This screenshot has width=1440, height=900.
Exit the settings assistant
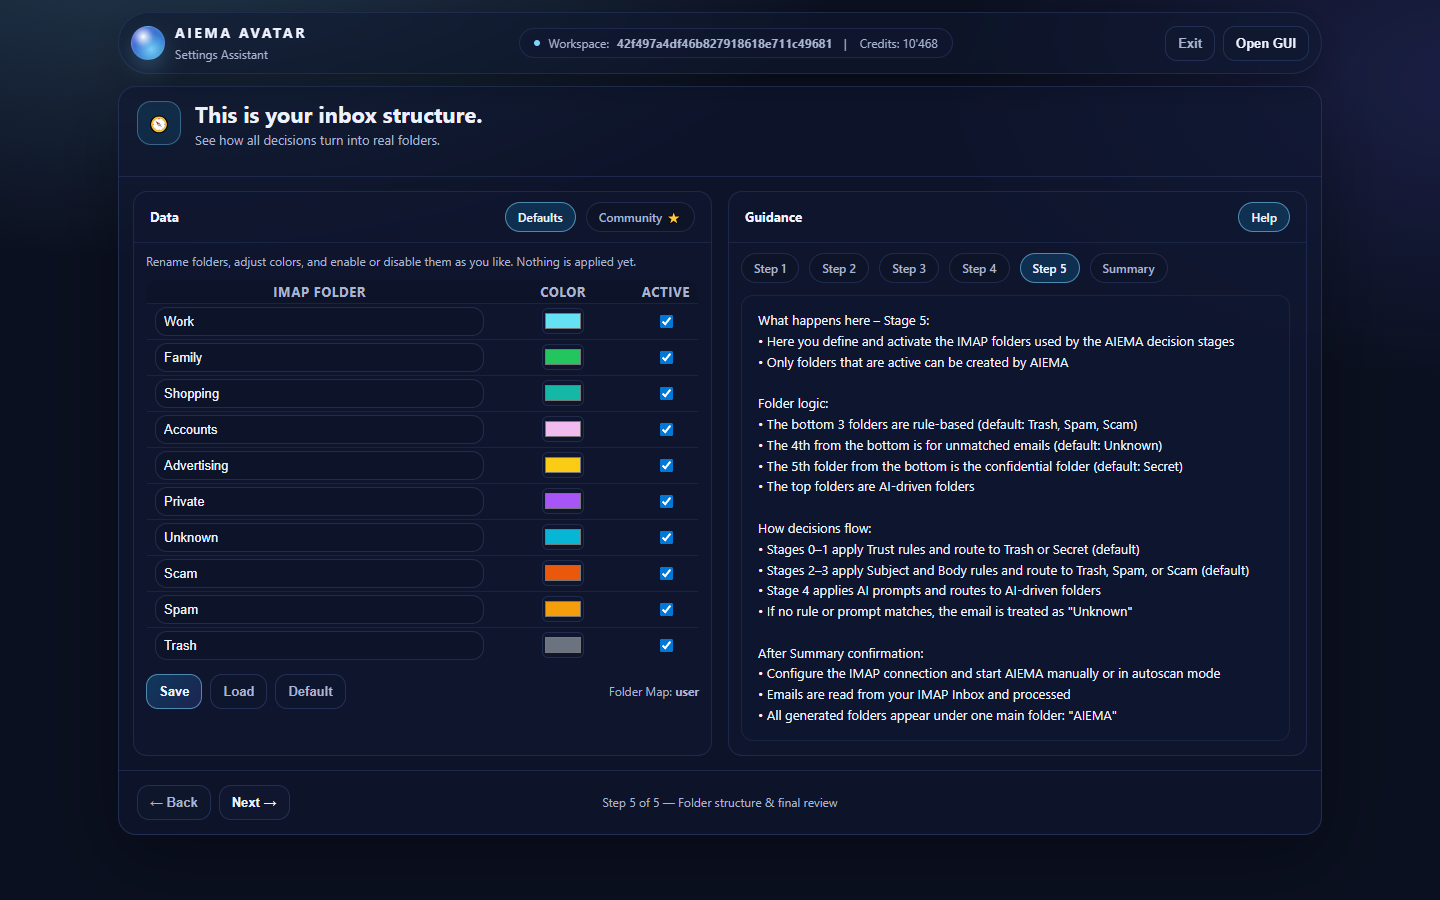point(1189,44)
